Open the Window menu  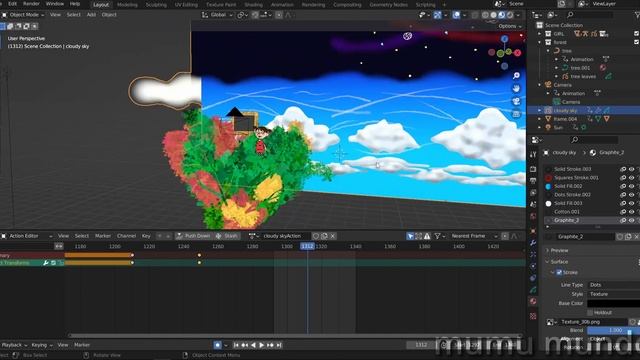[x=55, y=4]
